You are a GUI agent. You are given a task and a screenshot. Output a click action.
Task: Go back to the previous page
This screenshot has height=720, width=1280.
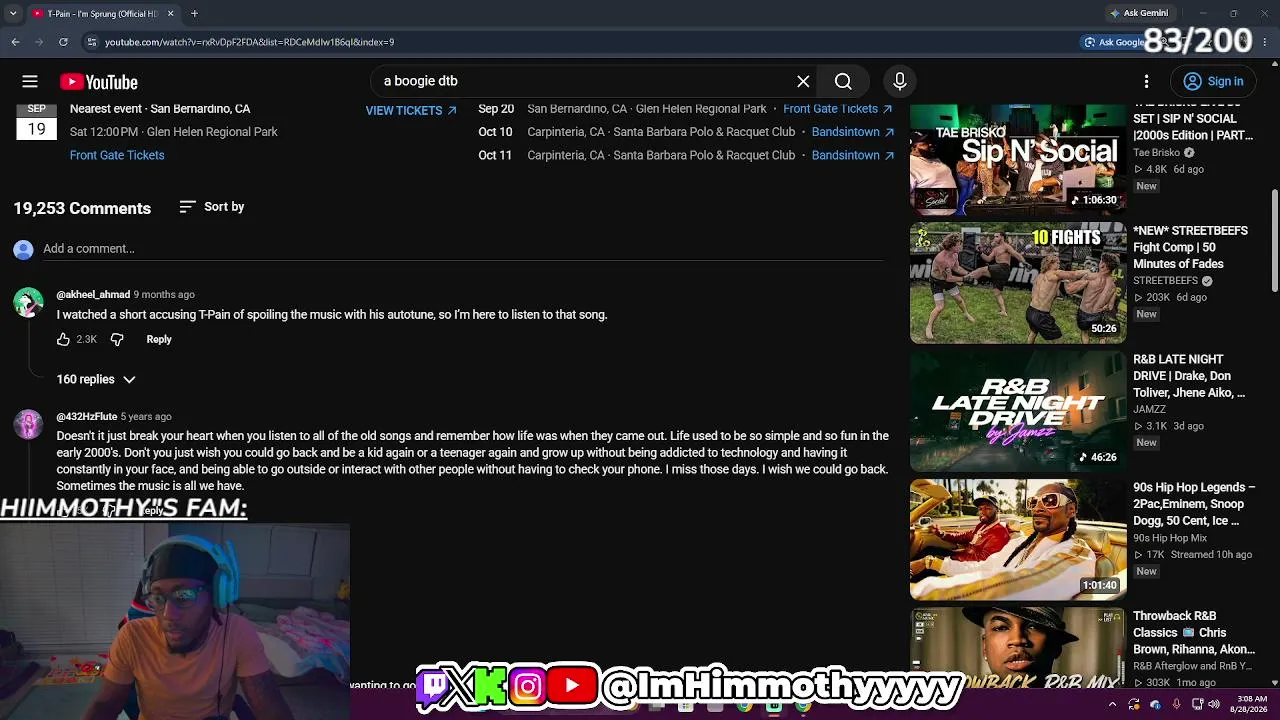pos(15,42)
